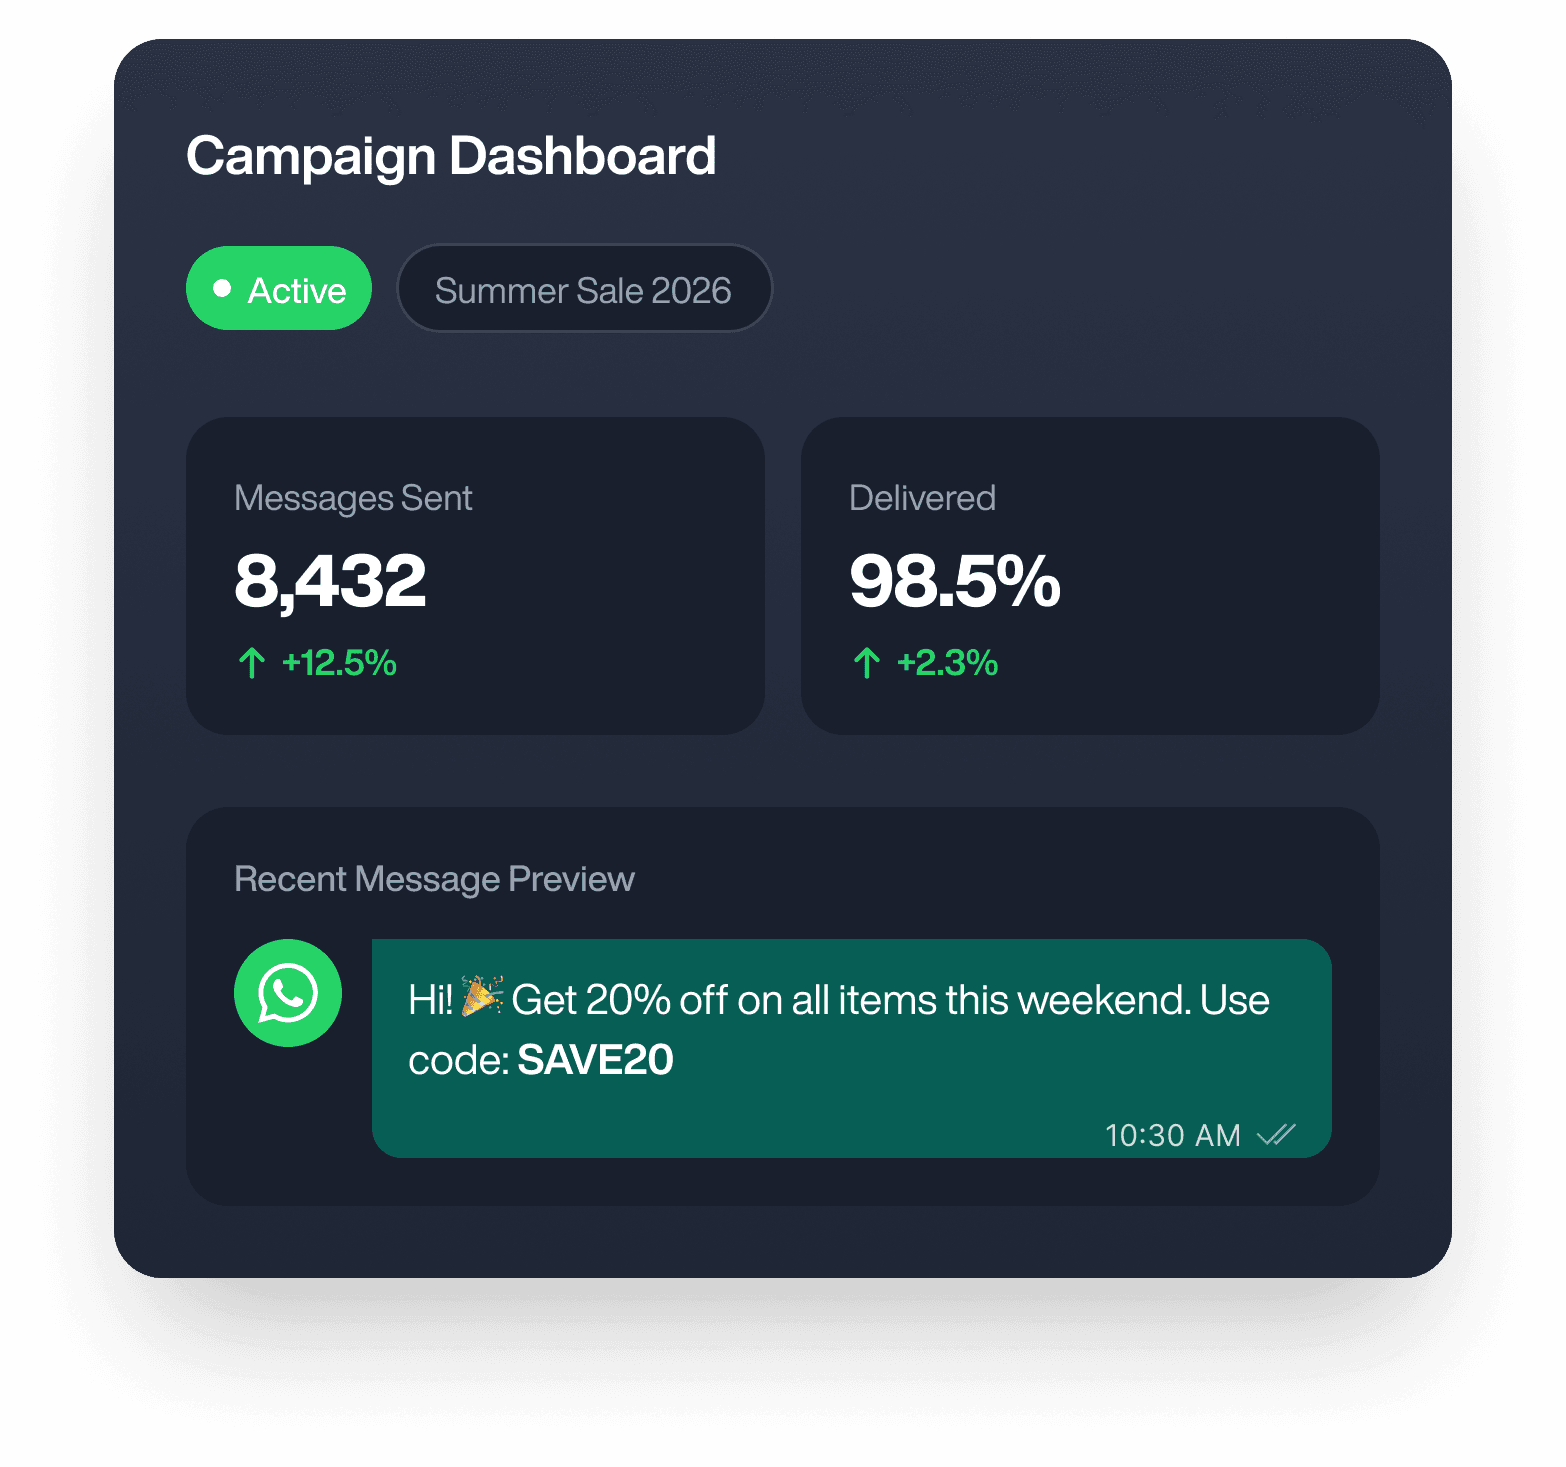Click the 98.5% delivered percentage

(954, 580)
